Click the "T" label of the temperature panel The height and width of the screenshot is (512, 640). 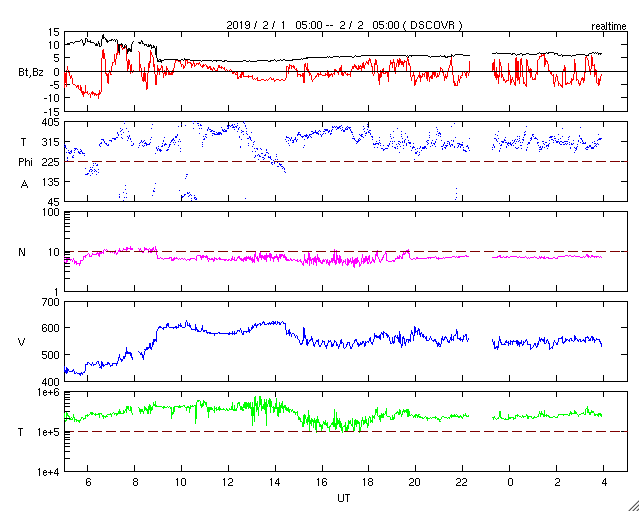coord(21,432)
